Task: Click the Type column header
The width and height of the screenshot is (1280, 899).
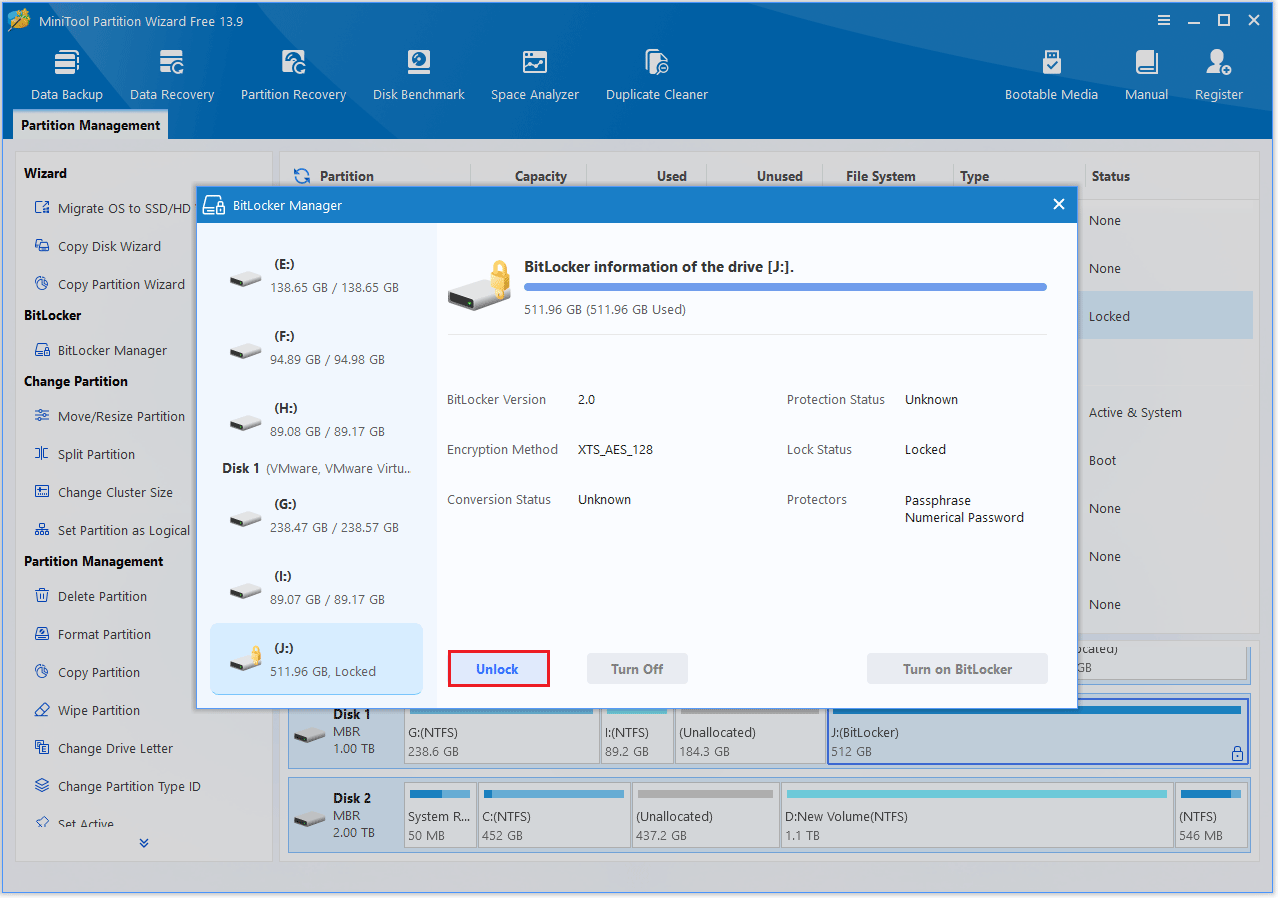Action: 975,176
